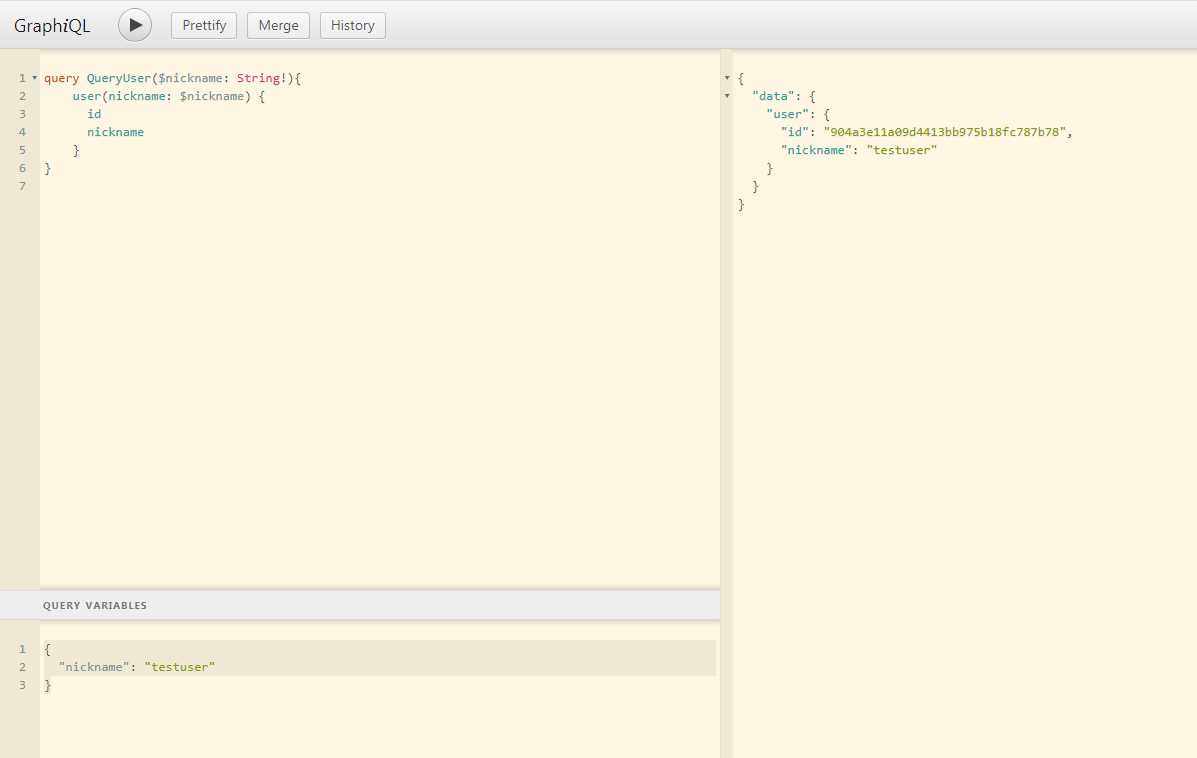This screenshot has height=758, width=1197.
Task: Place cursor in the query editor
Action: 300,300
